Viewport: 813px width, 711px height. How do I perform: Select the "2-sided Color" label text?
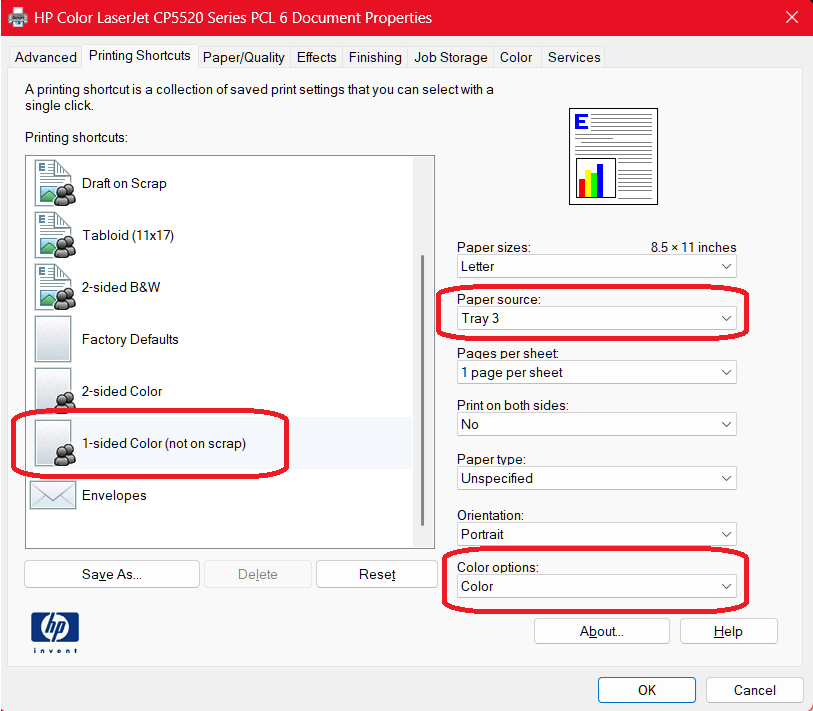[x=122, y=391]
